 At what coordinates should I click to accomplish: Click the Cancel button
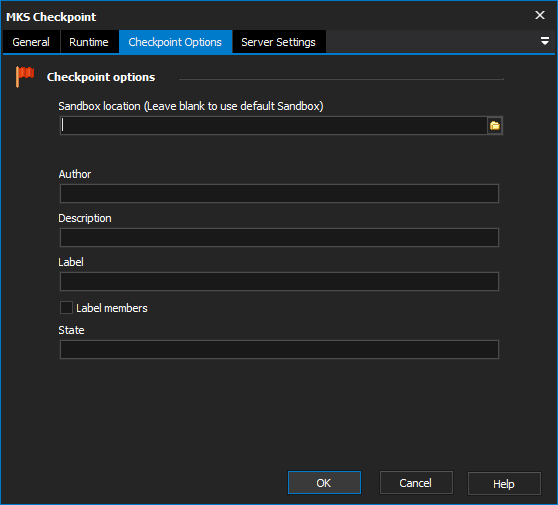(x=416, y=483)
